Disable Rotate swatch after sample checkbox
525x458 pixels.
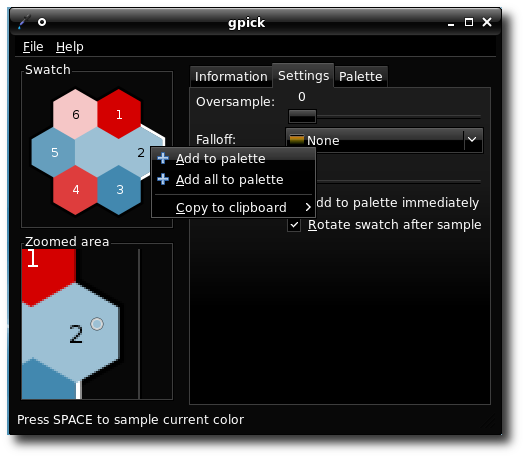pyautogui.click(x=294, y=225)
